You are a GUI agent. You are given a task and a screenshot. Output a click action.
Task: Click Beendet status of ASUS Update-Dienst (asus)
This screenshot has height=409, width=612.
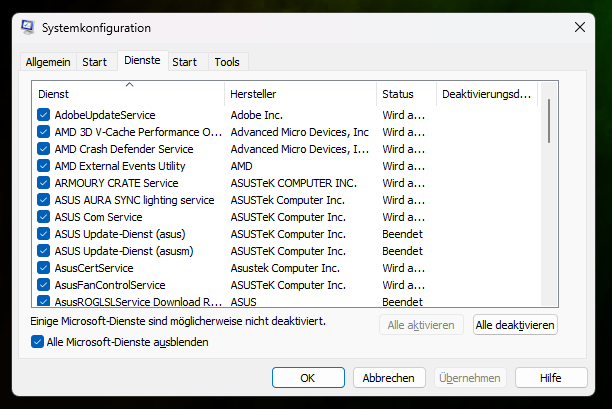(402, 234)
